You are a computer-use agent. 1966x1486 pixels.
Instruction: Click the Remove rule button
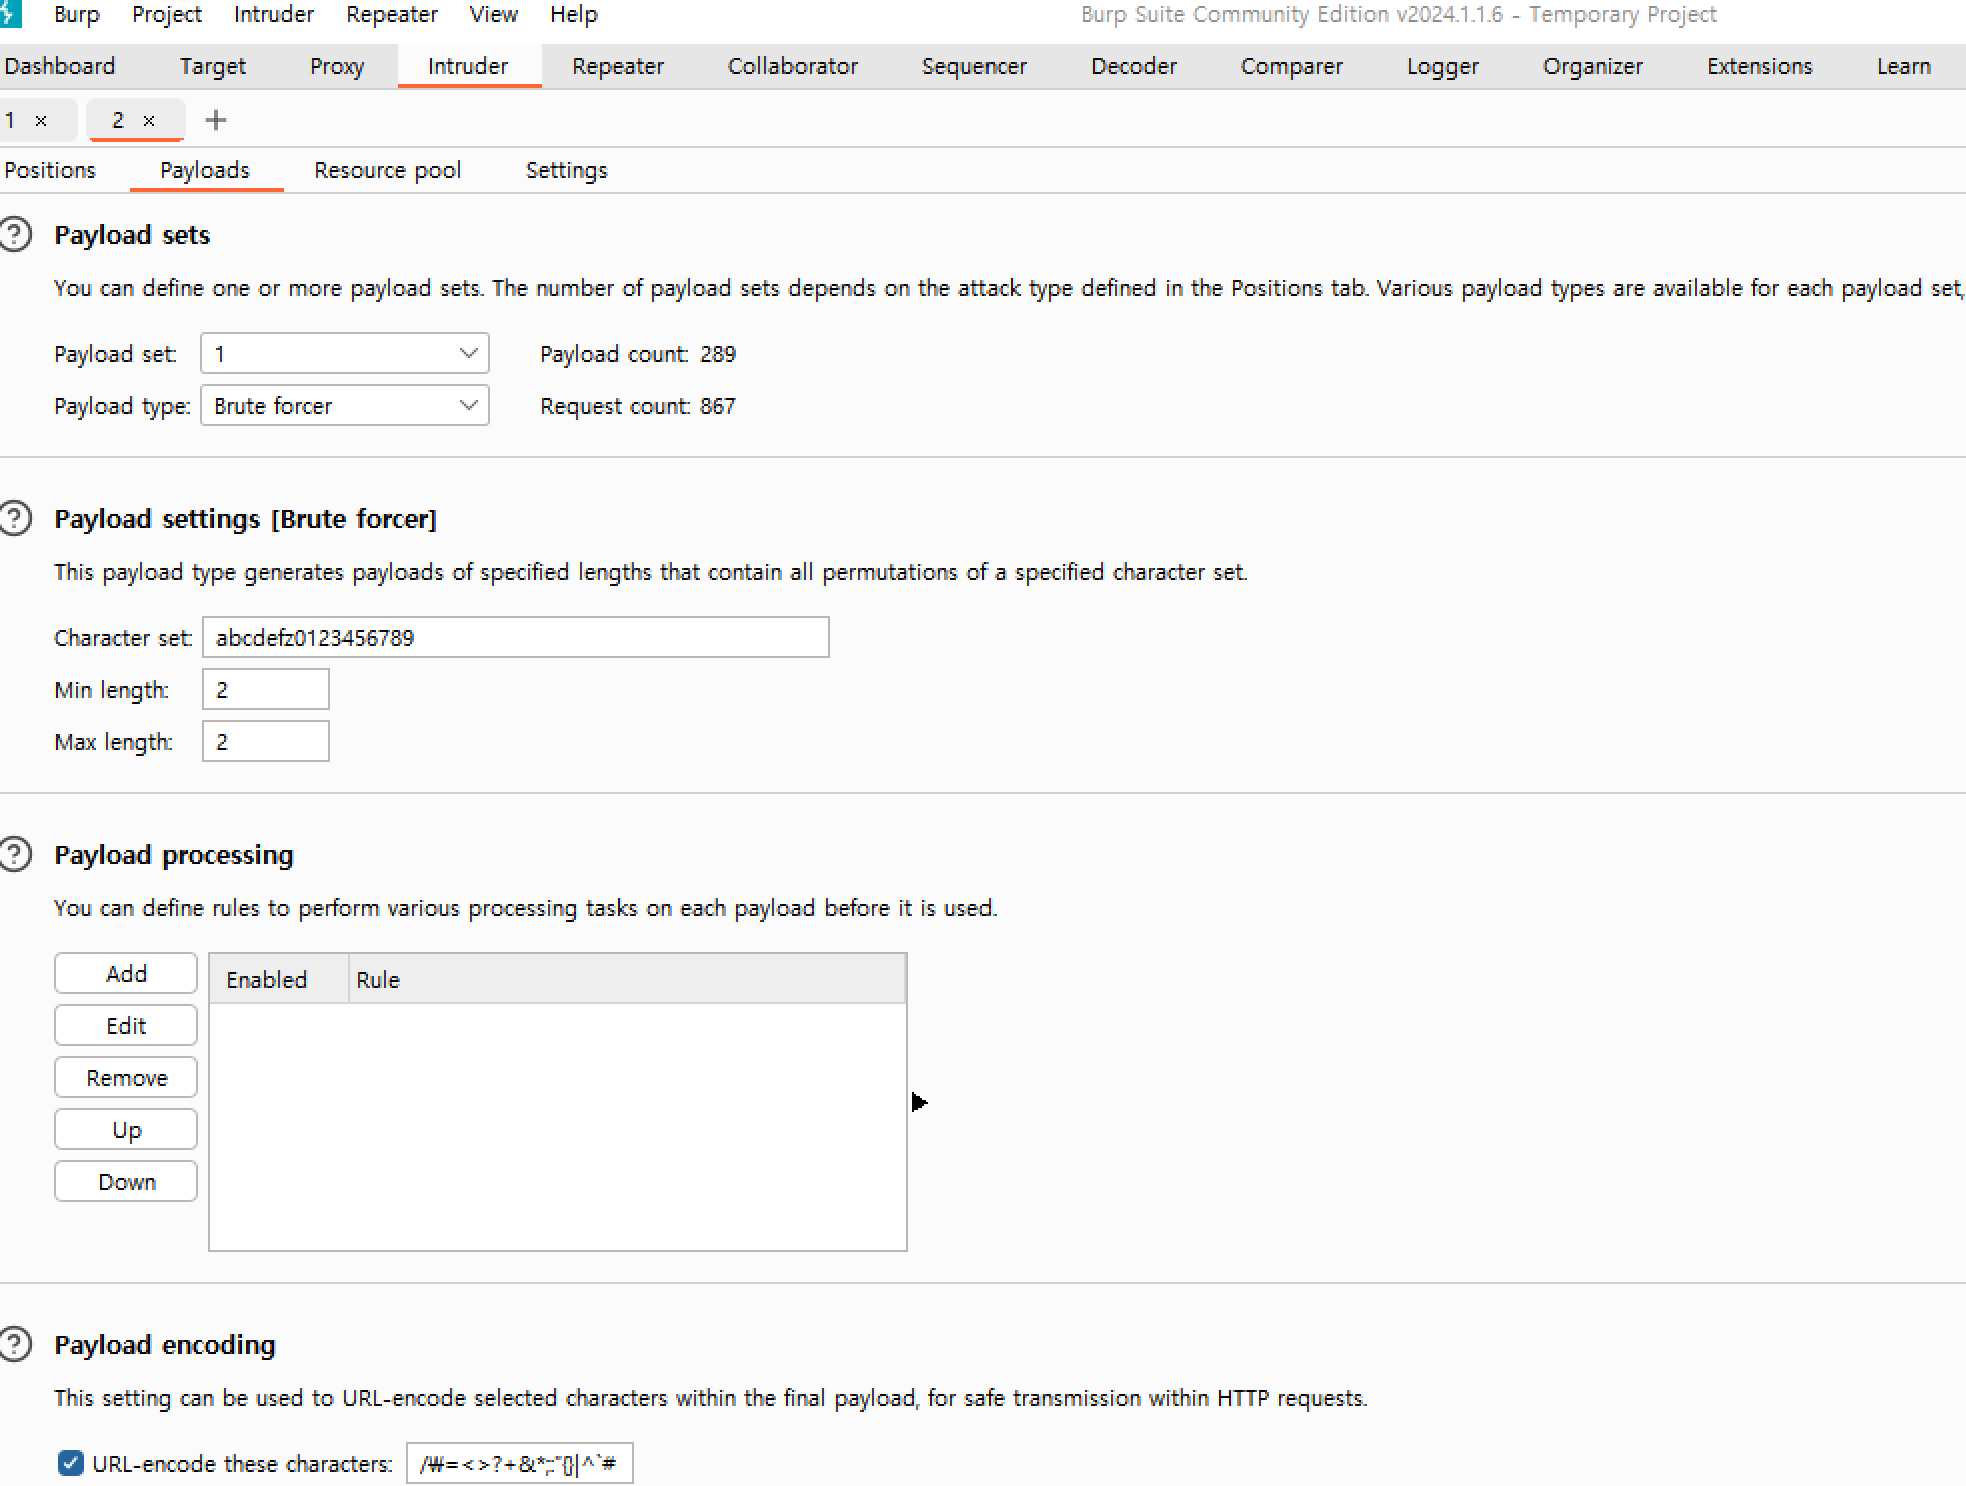tap(126, 1078)
